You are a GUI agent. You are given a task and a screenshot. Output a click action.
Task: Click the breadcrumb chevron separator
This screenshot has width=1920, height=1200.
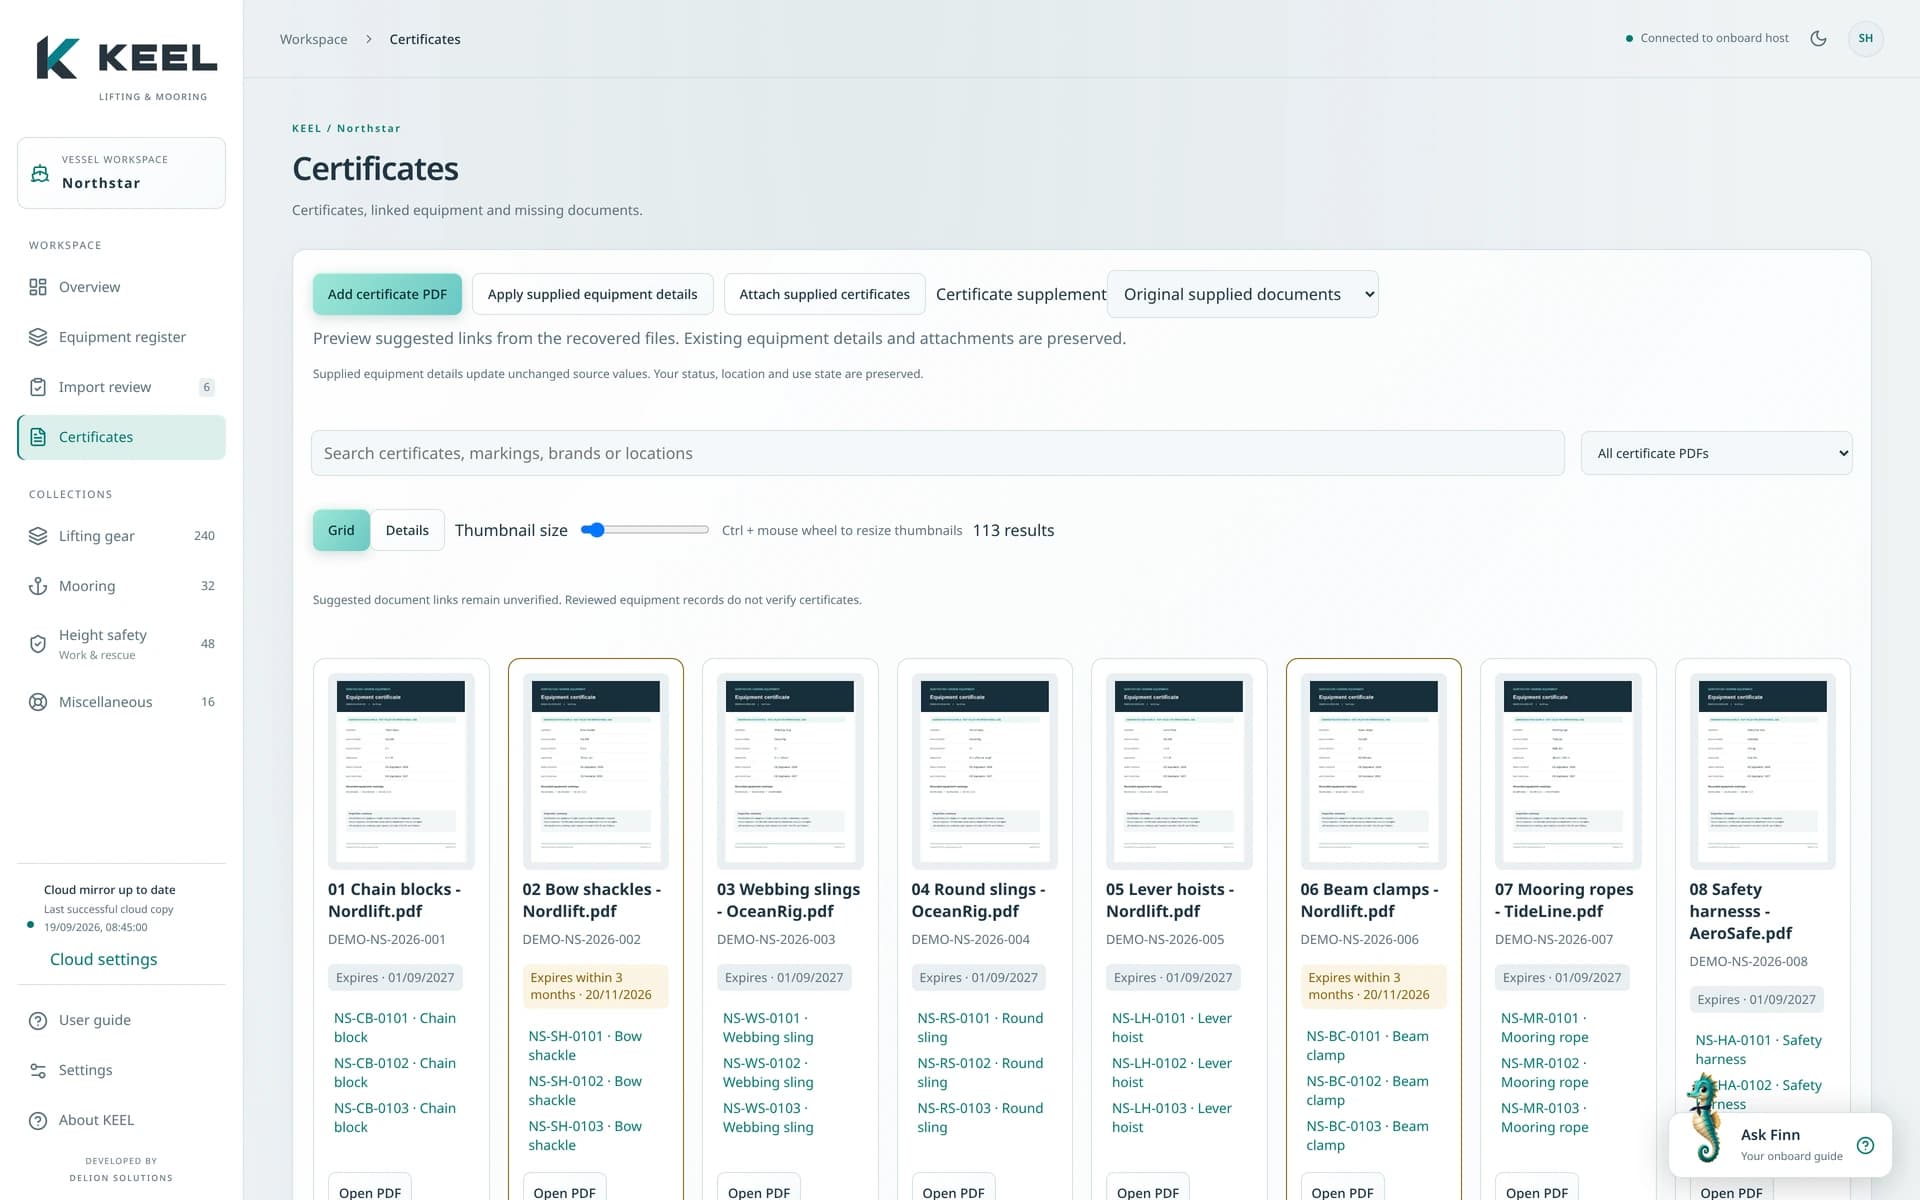[368, 39]
